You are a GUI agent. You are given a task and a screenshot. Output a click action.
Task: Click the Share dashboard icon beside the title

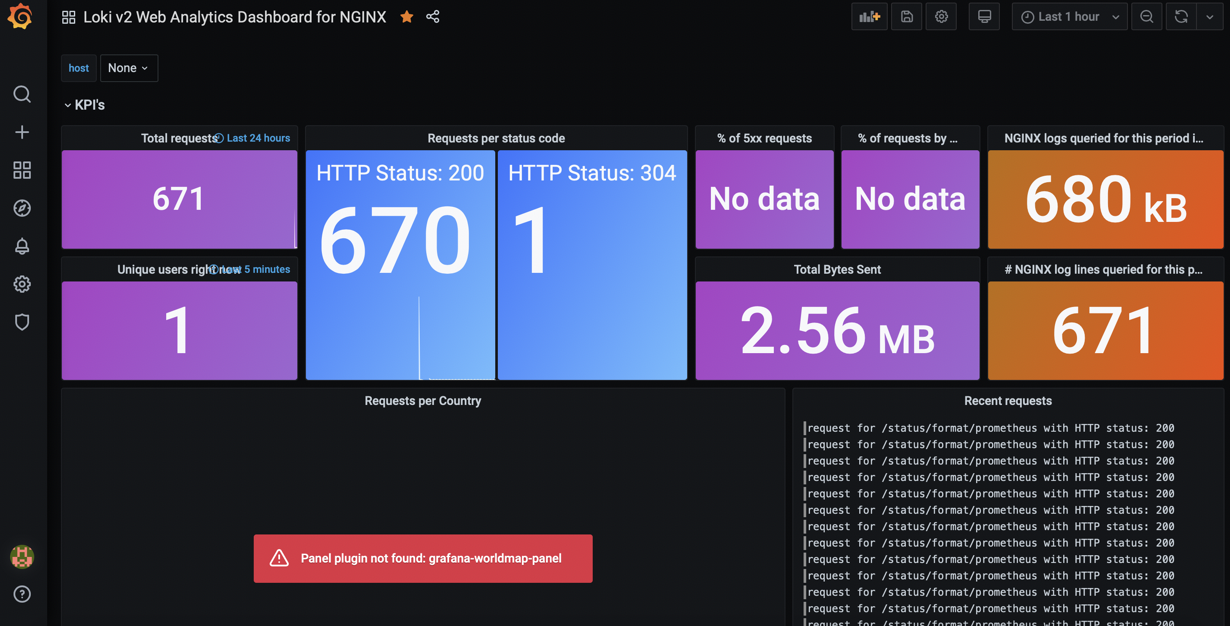(x=432, y=16)
